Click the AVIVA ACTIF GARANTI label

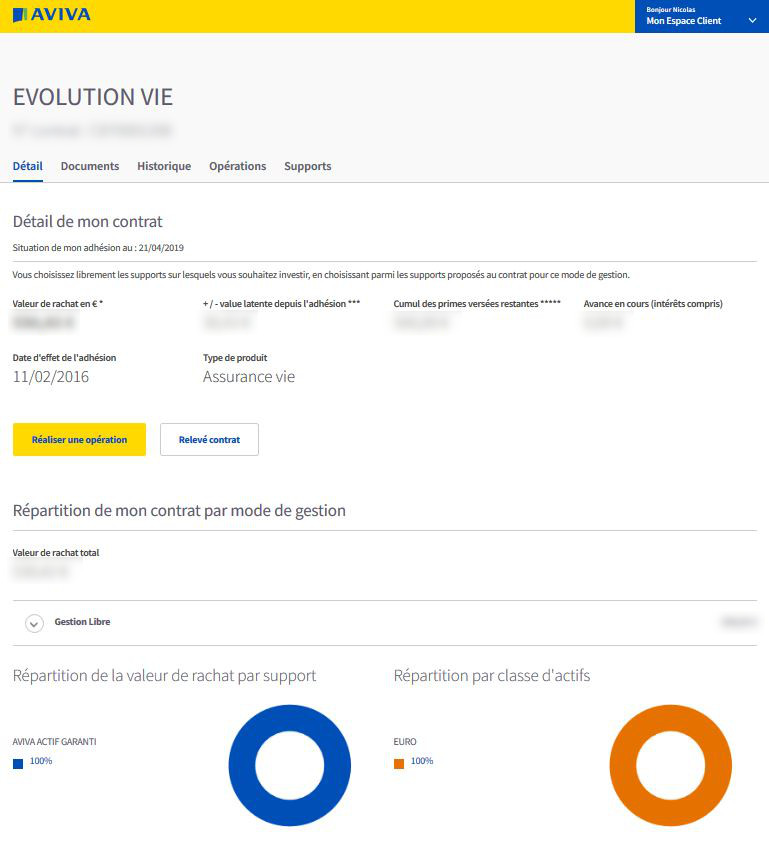coord(55,742)
